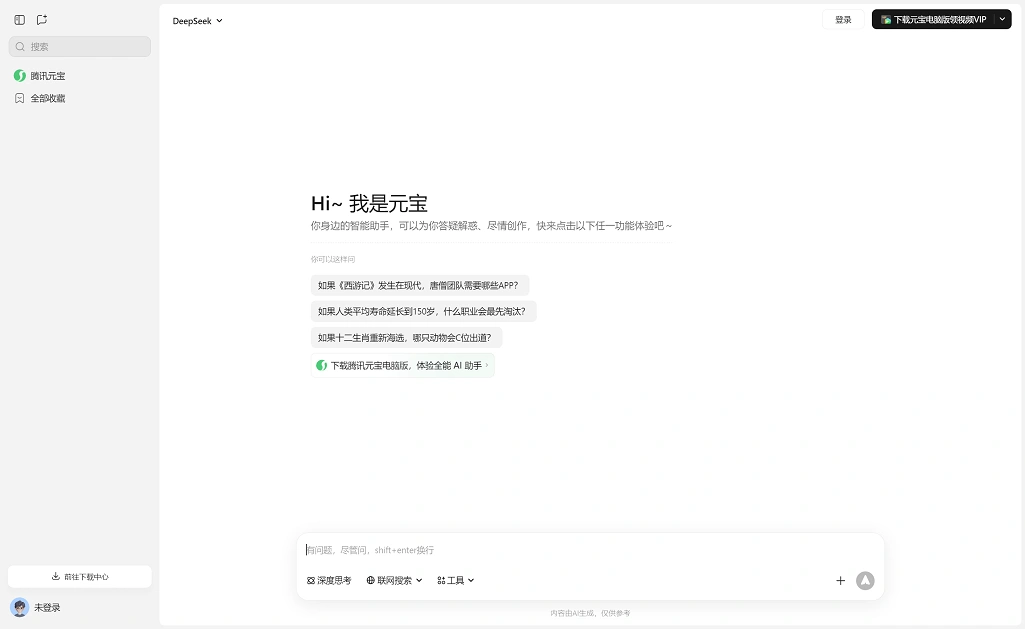1025x629 pixels.
Task: Click the download icon in 前往下载中心
Action: tap(56, 577)
